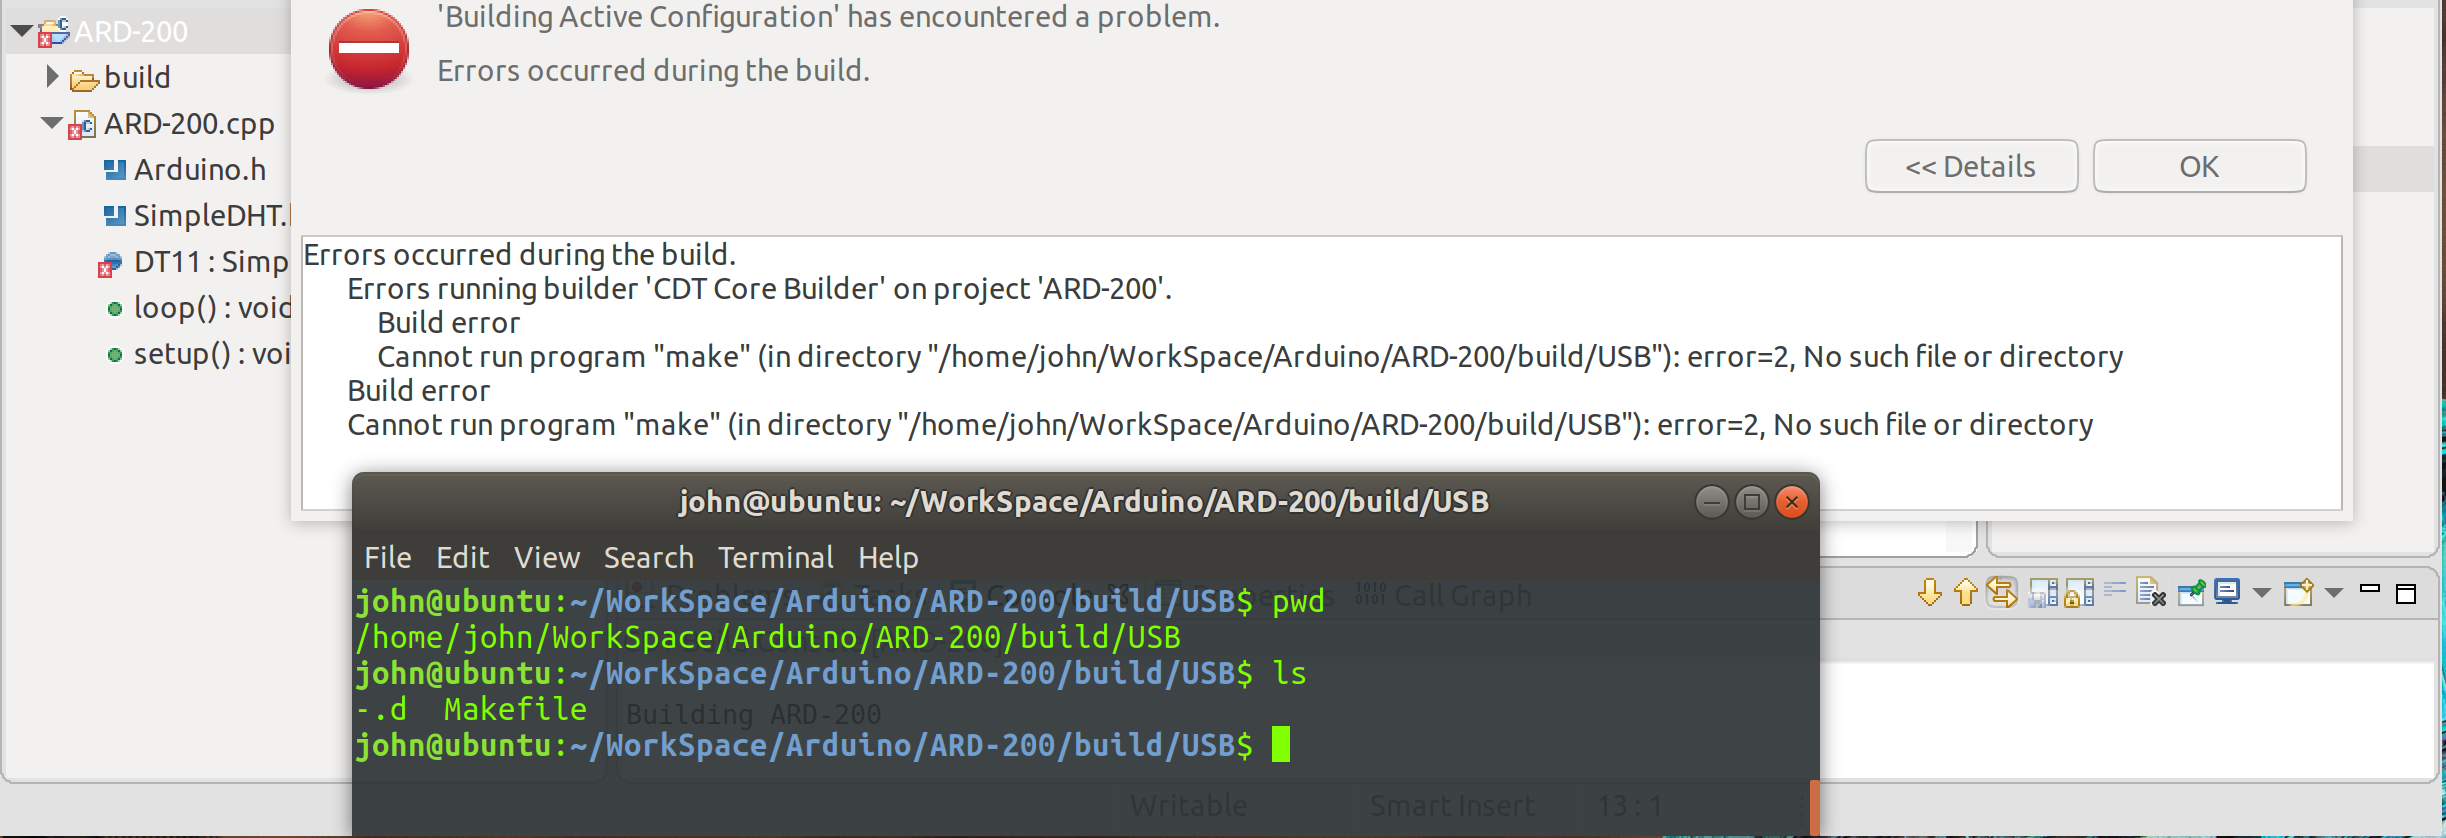Click the Open Console icon
Viewport: 2446px width, 838px height.
coord(2298,593)
